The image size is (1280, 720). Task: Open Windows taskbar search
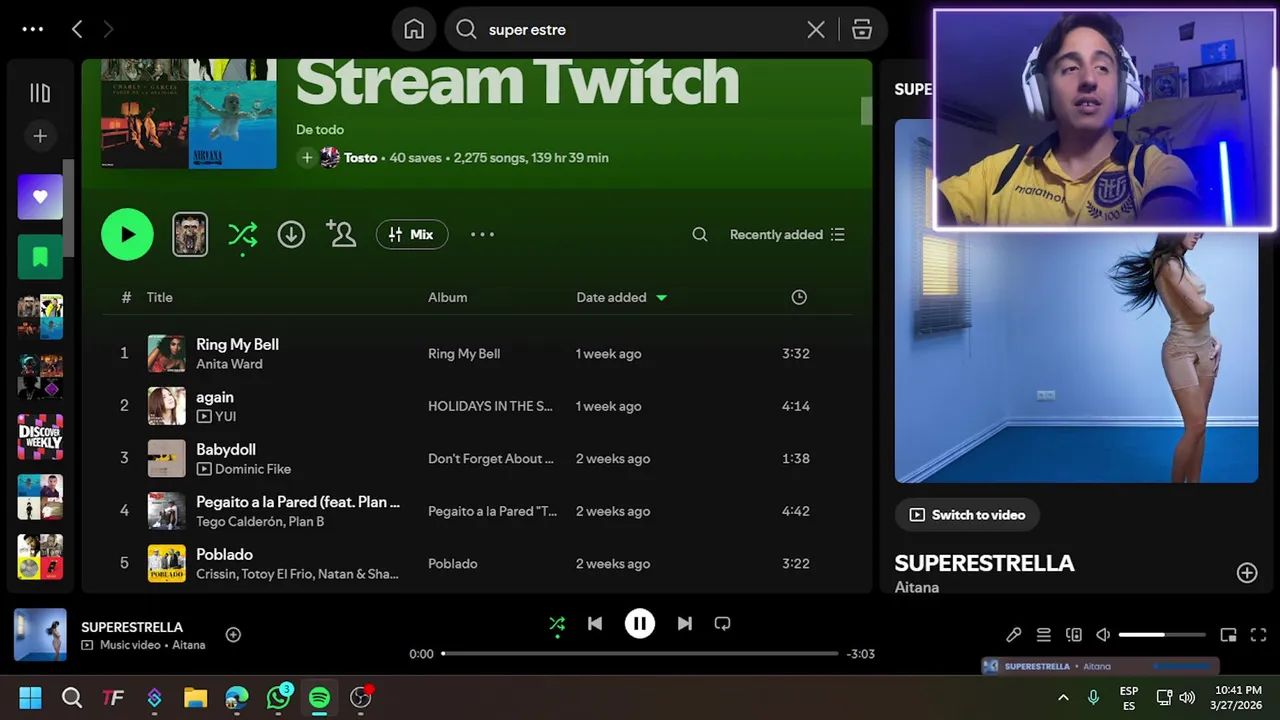click(x=72, y=698)
